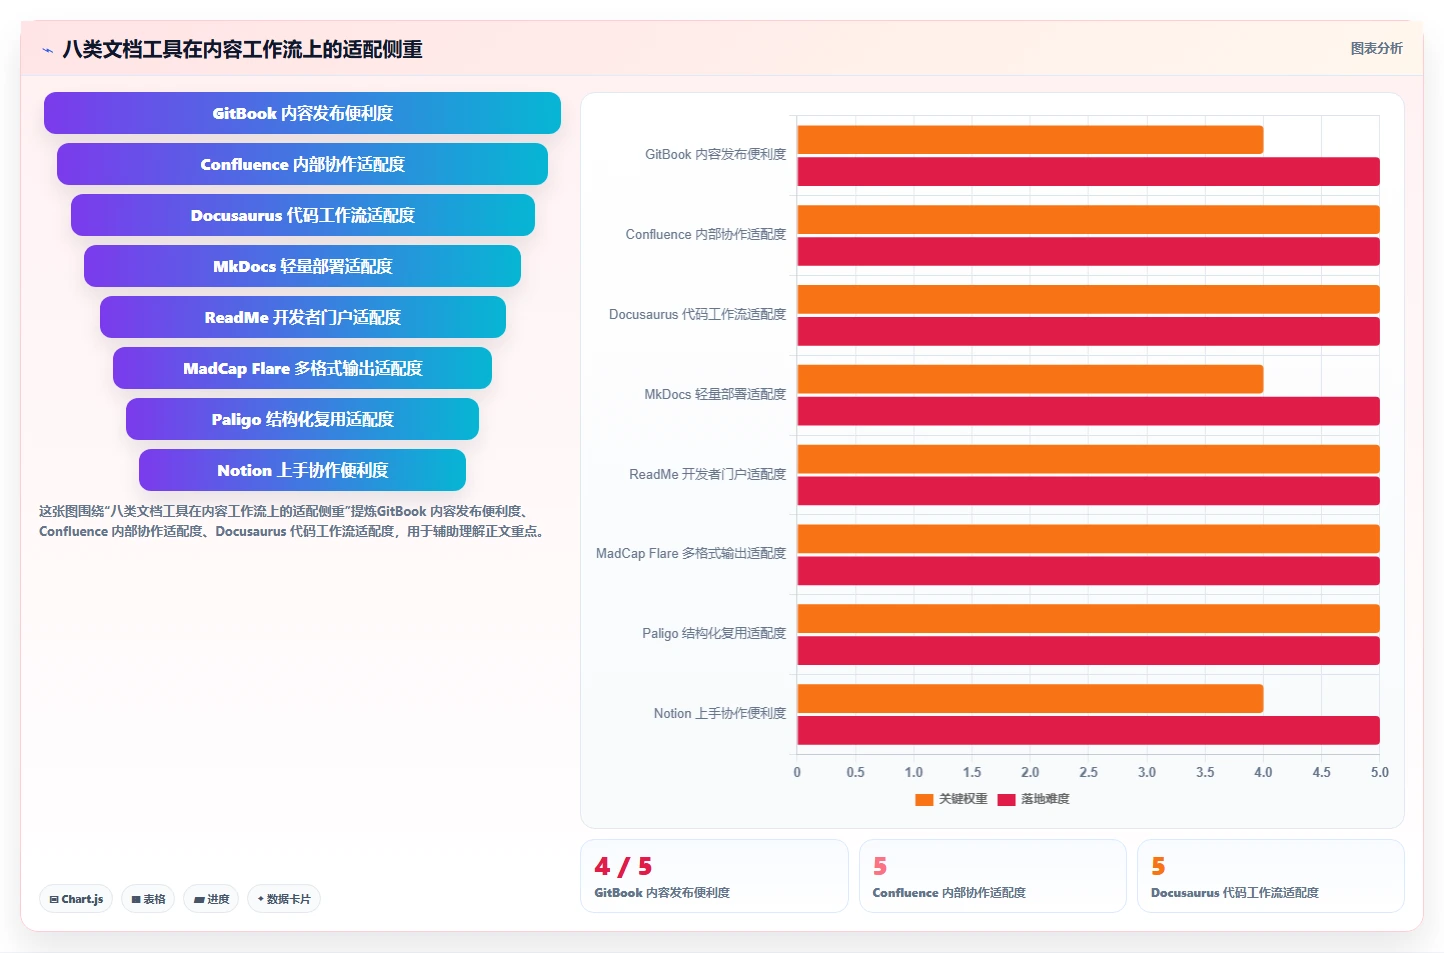Click the chart axis label ReadMe 开发者门户适配度
This screenshot has height=953, width=1444.
point(708,475)
